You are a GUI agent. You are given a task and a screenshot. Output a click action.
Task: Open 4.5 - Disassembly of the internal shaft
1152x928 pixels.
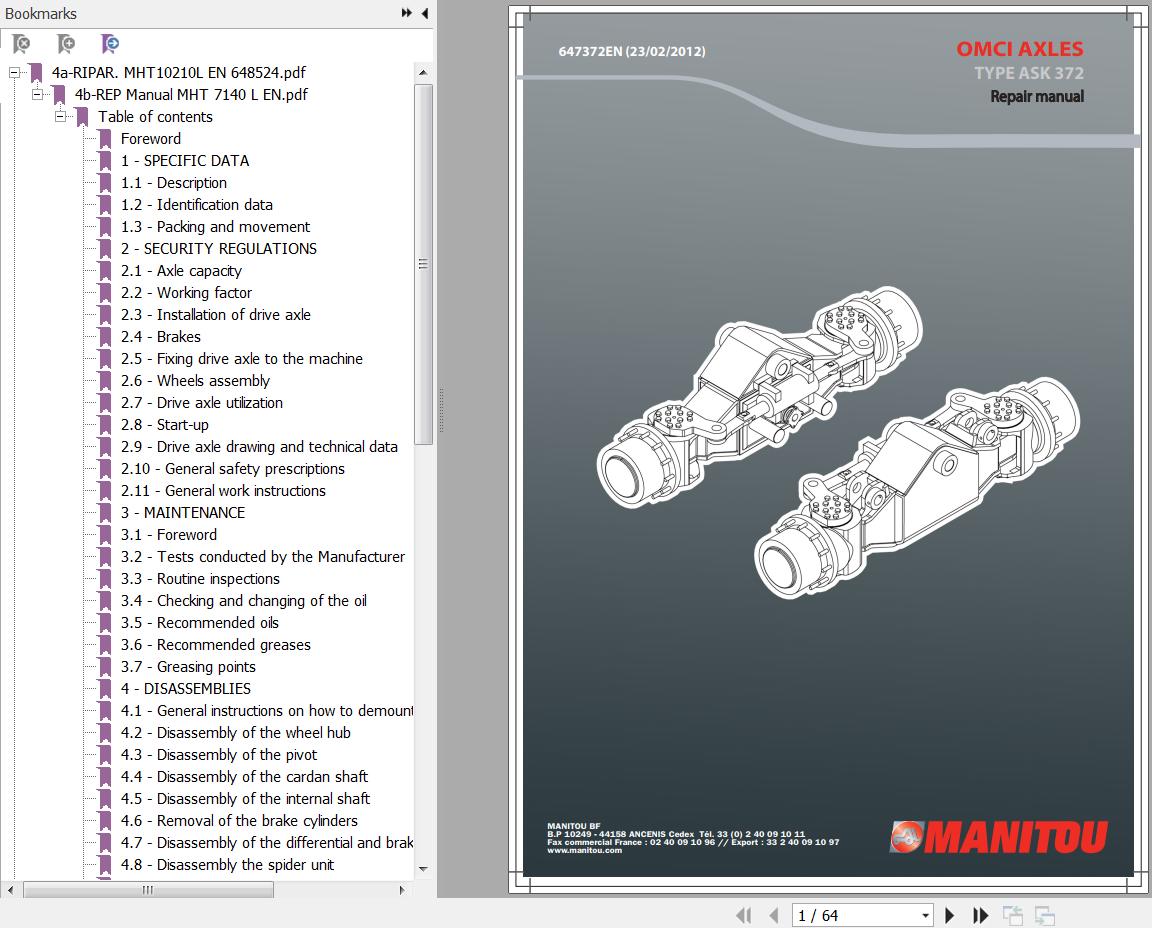point(245,800)
